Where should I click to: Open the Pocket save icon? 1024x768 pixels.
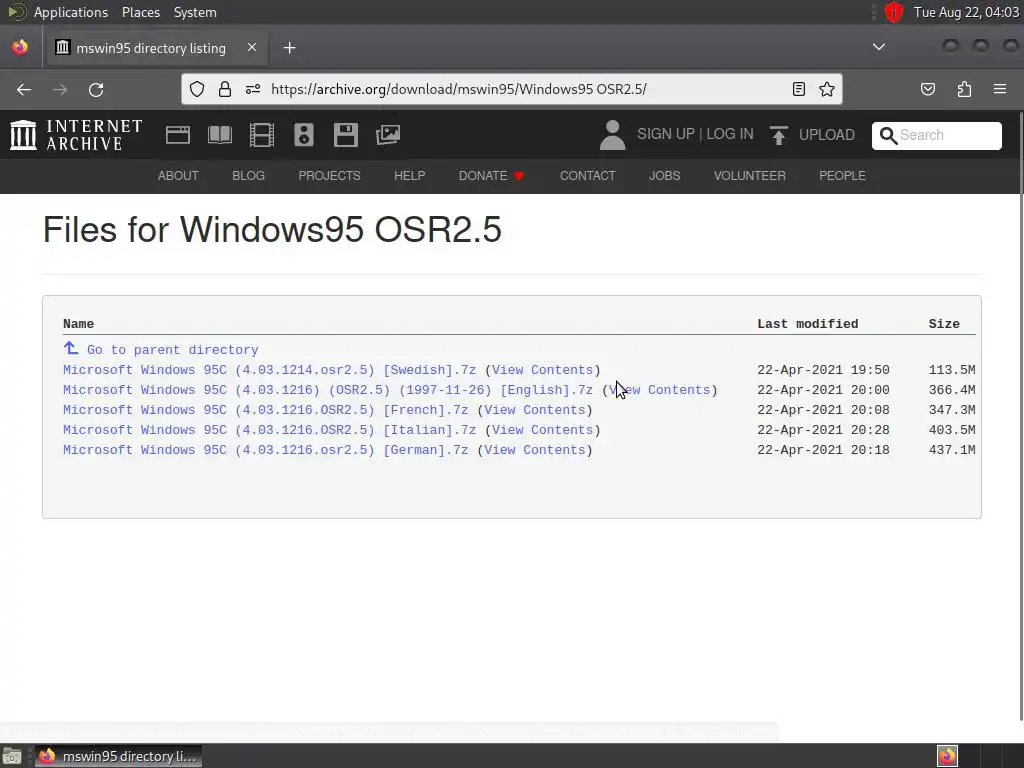[928, 89]
